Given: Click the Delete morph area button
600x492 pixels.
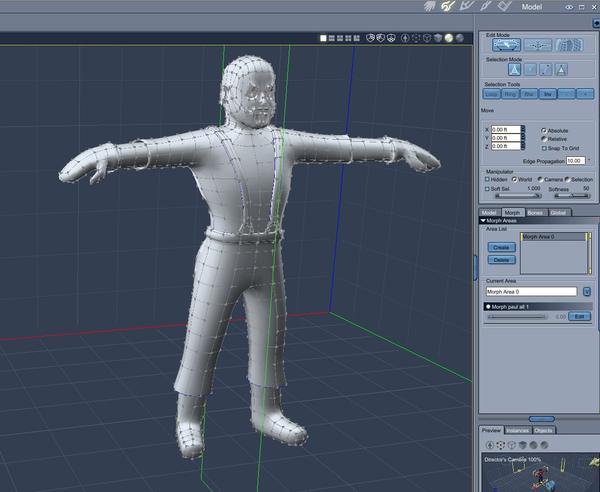Looking at the screenshot, I should pyautogui.click(x=502, y=260).
